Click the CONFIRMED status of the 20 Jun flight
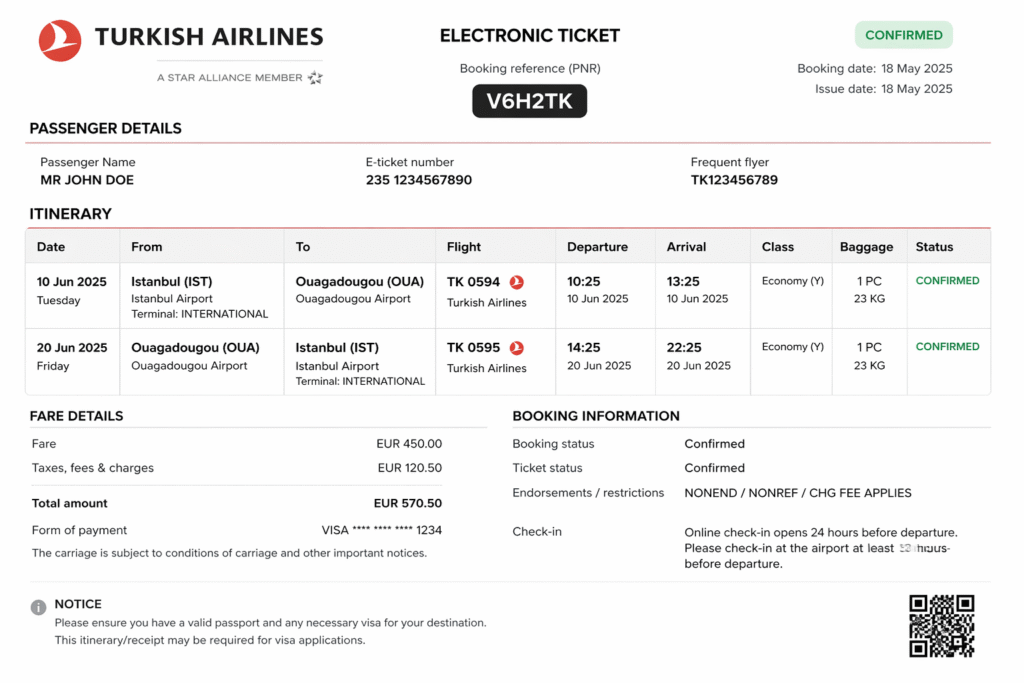Image resolution: width=1024 pixels, height=683 pixels. pyautogui.click(x=947, y=347)
